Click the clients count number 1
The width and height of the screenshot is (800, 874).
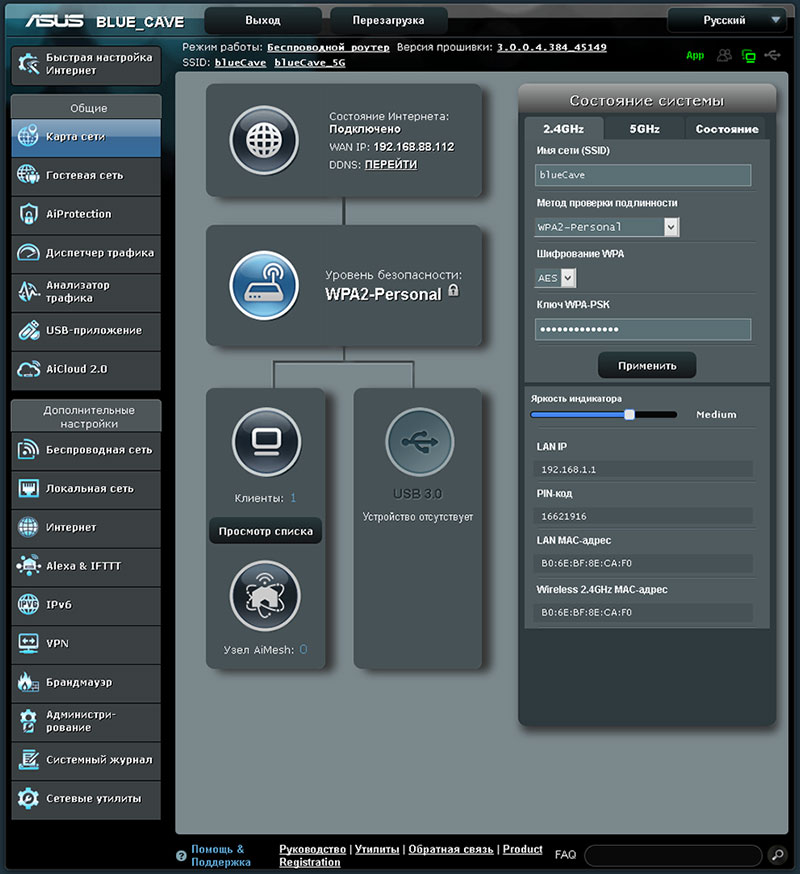click(x=293, y=498)
